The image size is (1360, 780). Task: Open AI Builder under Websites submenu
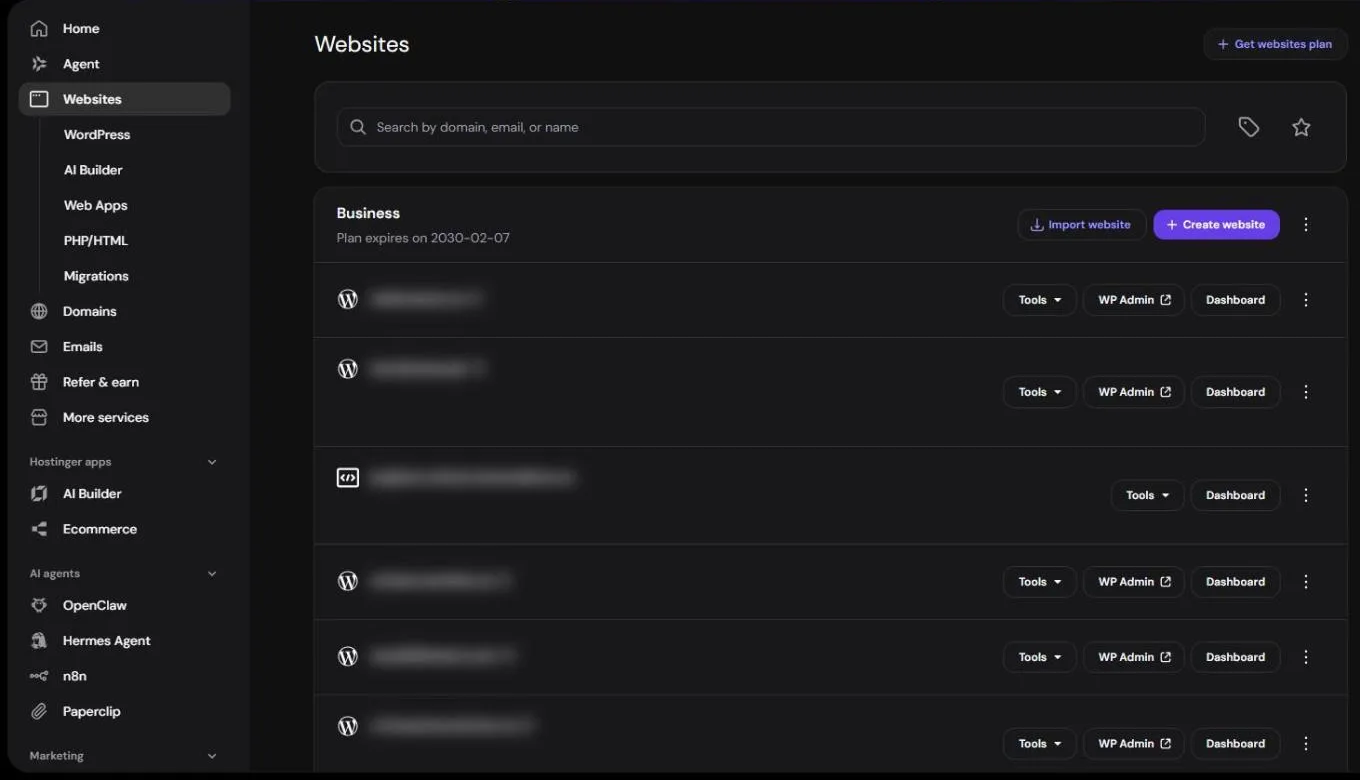tap(93, 170)
